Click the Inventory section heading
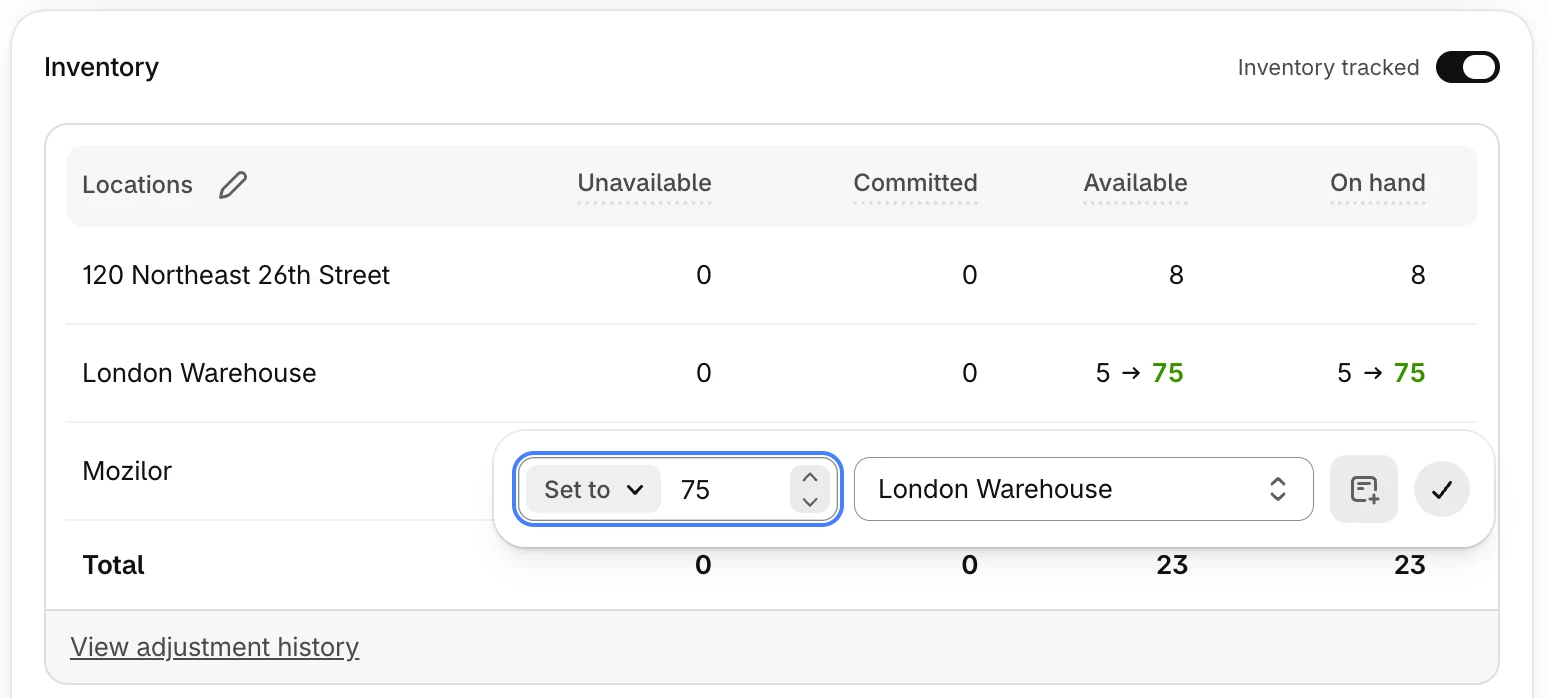Image resolution: width=1548 pixels, height=698 pixels. coord(101,67)
